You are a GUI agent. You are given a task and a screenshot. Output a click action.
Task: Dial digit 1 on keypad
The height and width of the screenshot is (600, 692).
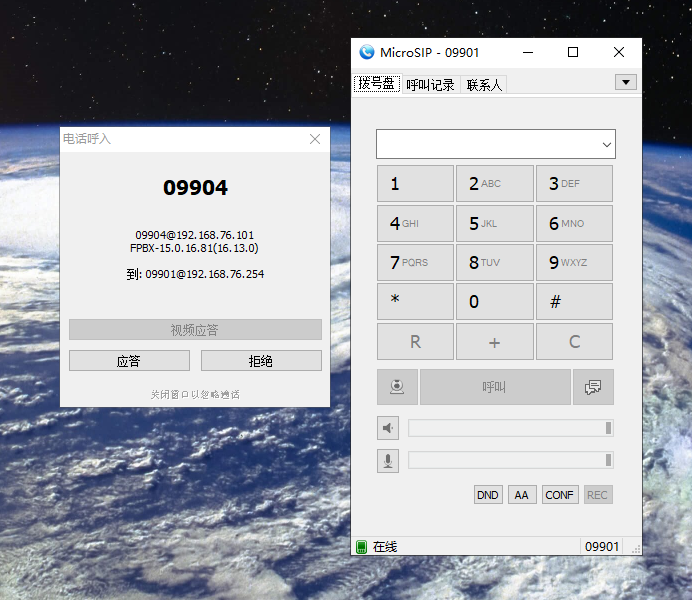click(415, 184)
